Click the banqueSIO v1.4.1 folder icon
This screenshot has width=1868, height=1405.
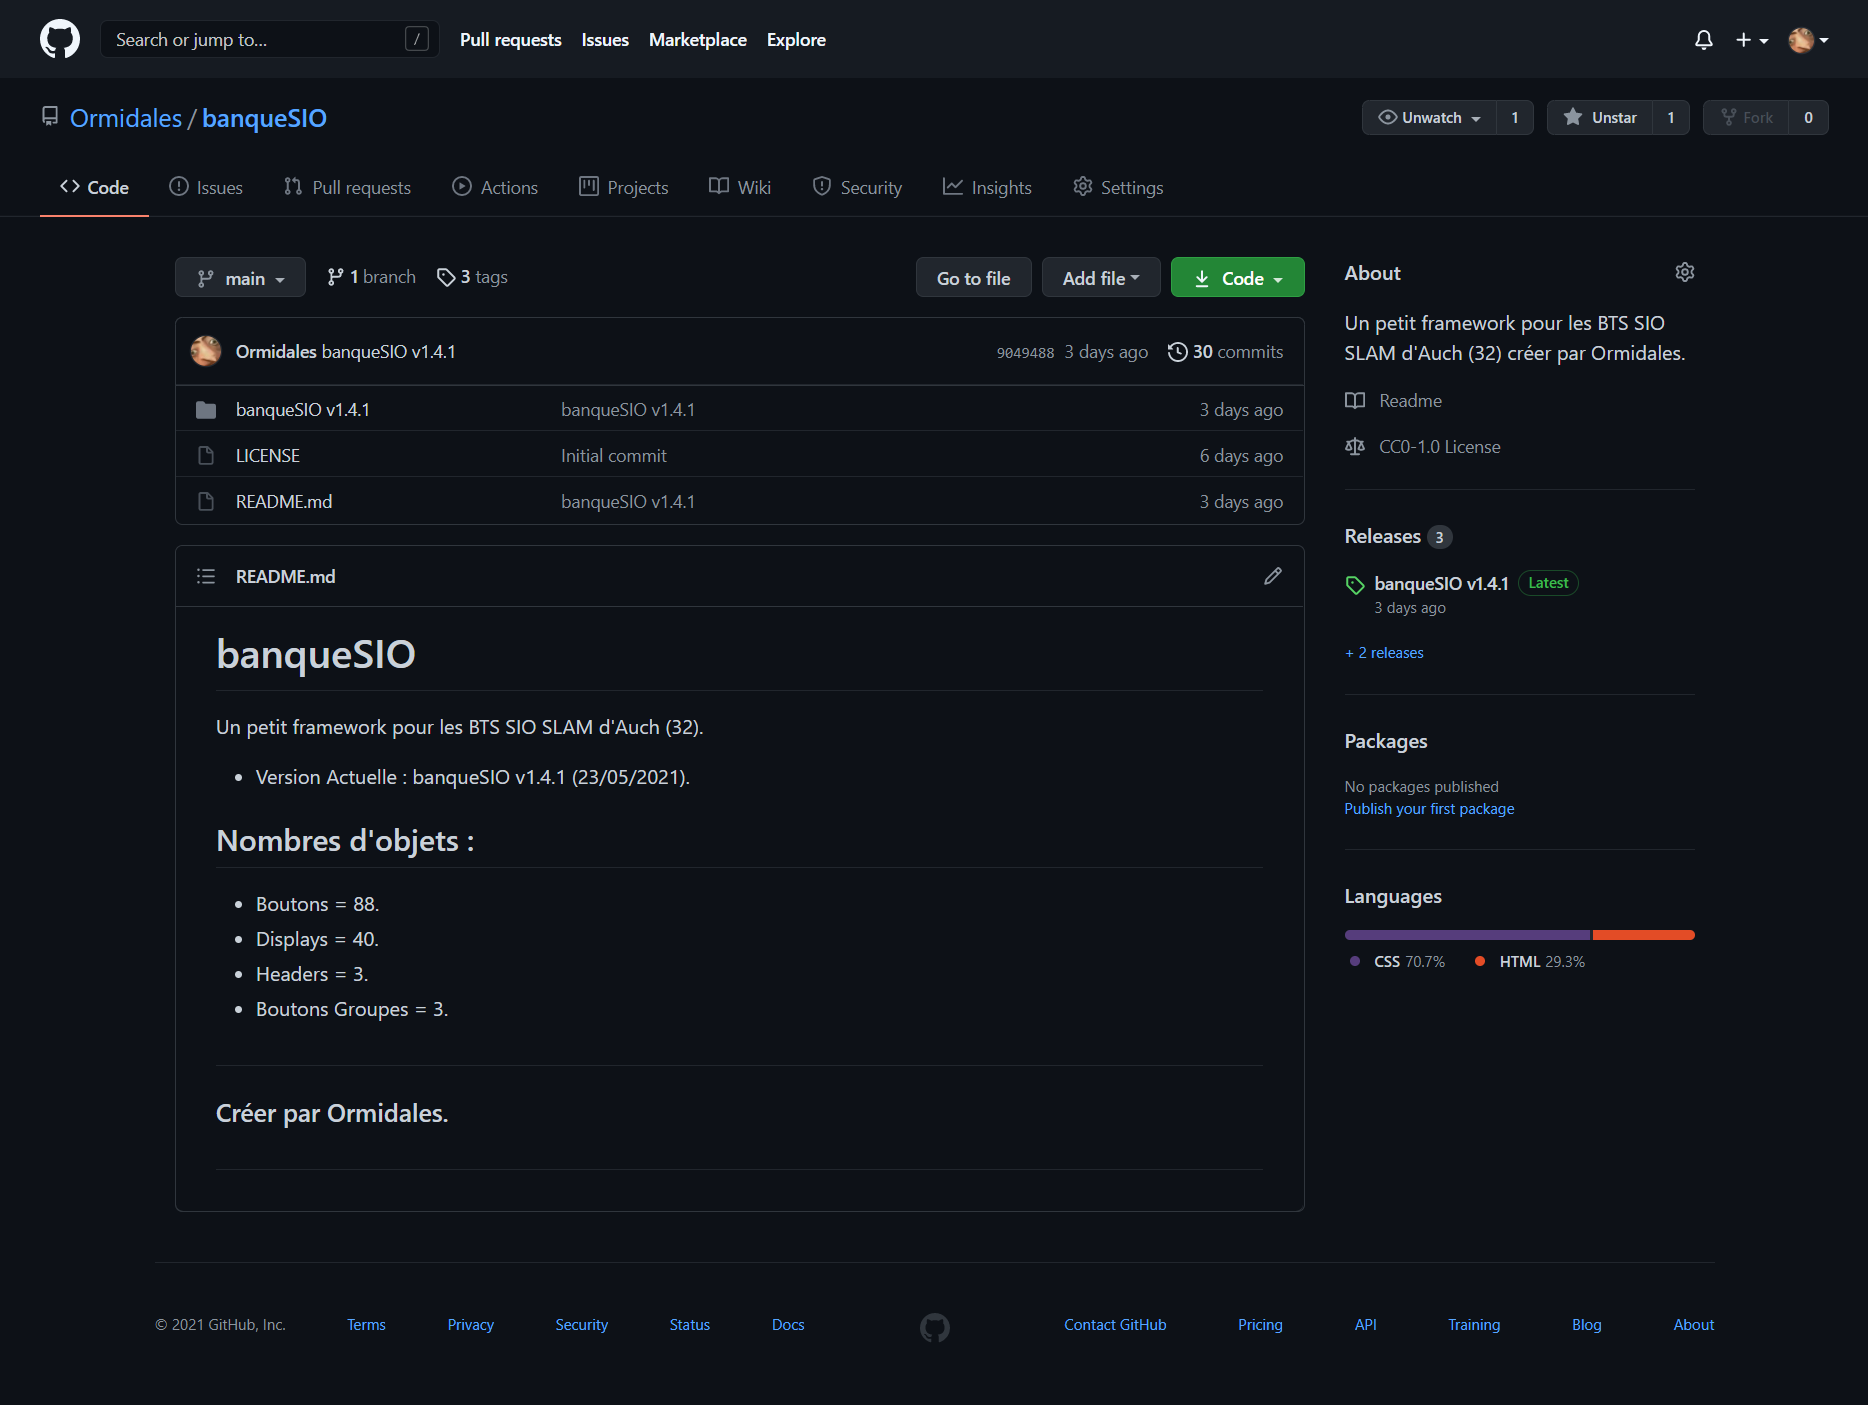(x=206, y=410)
